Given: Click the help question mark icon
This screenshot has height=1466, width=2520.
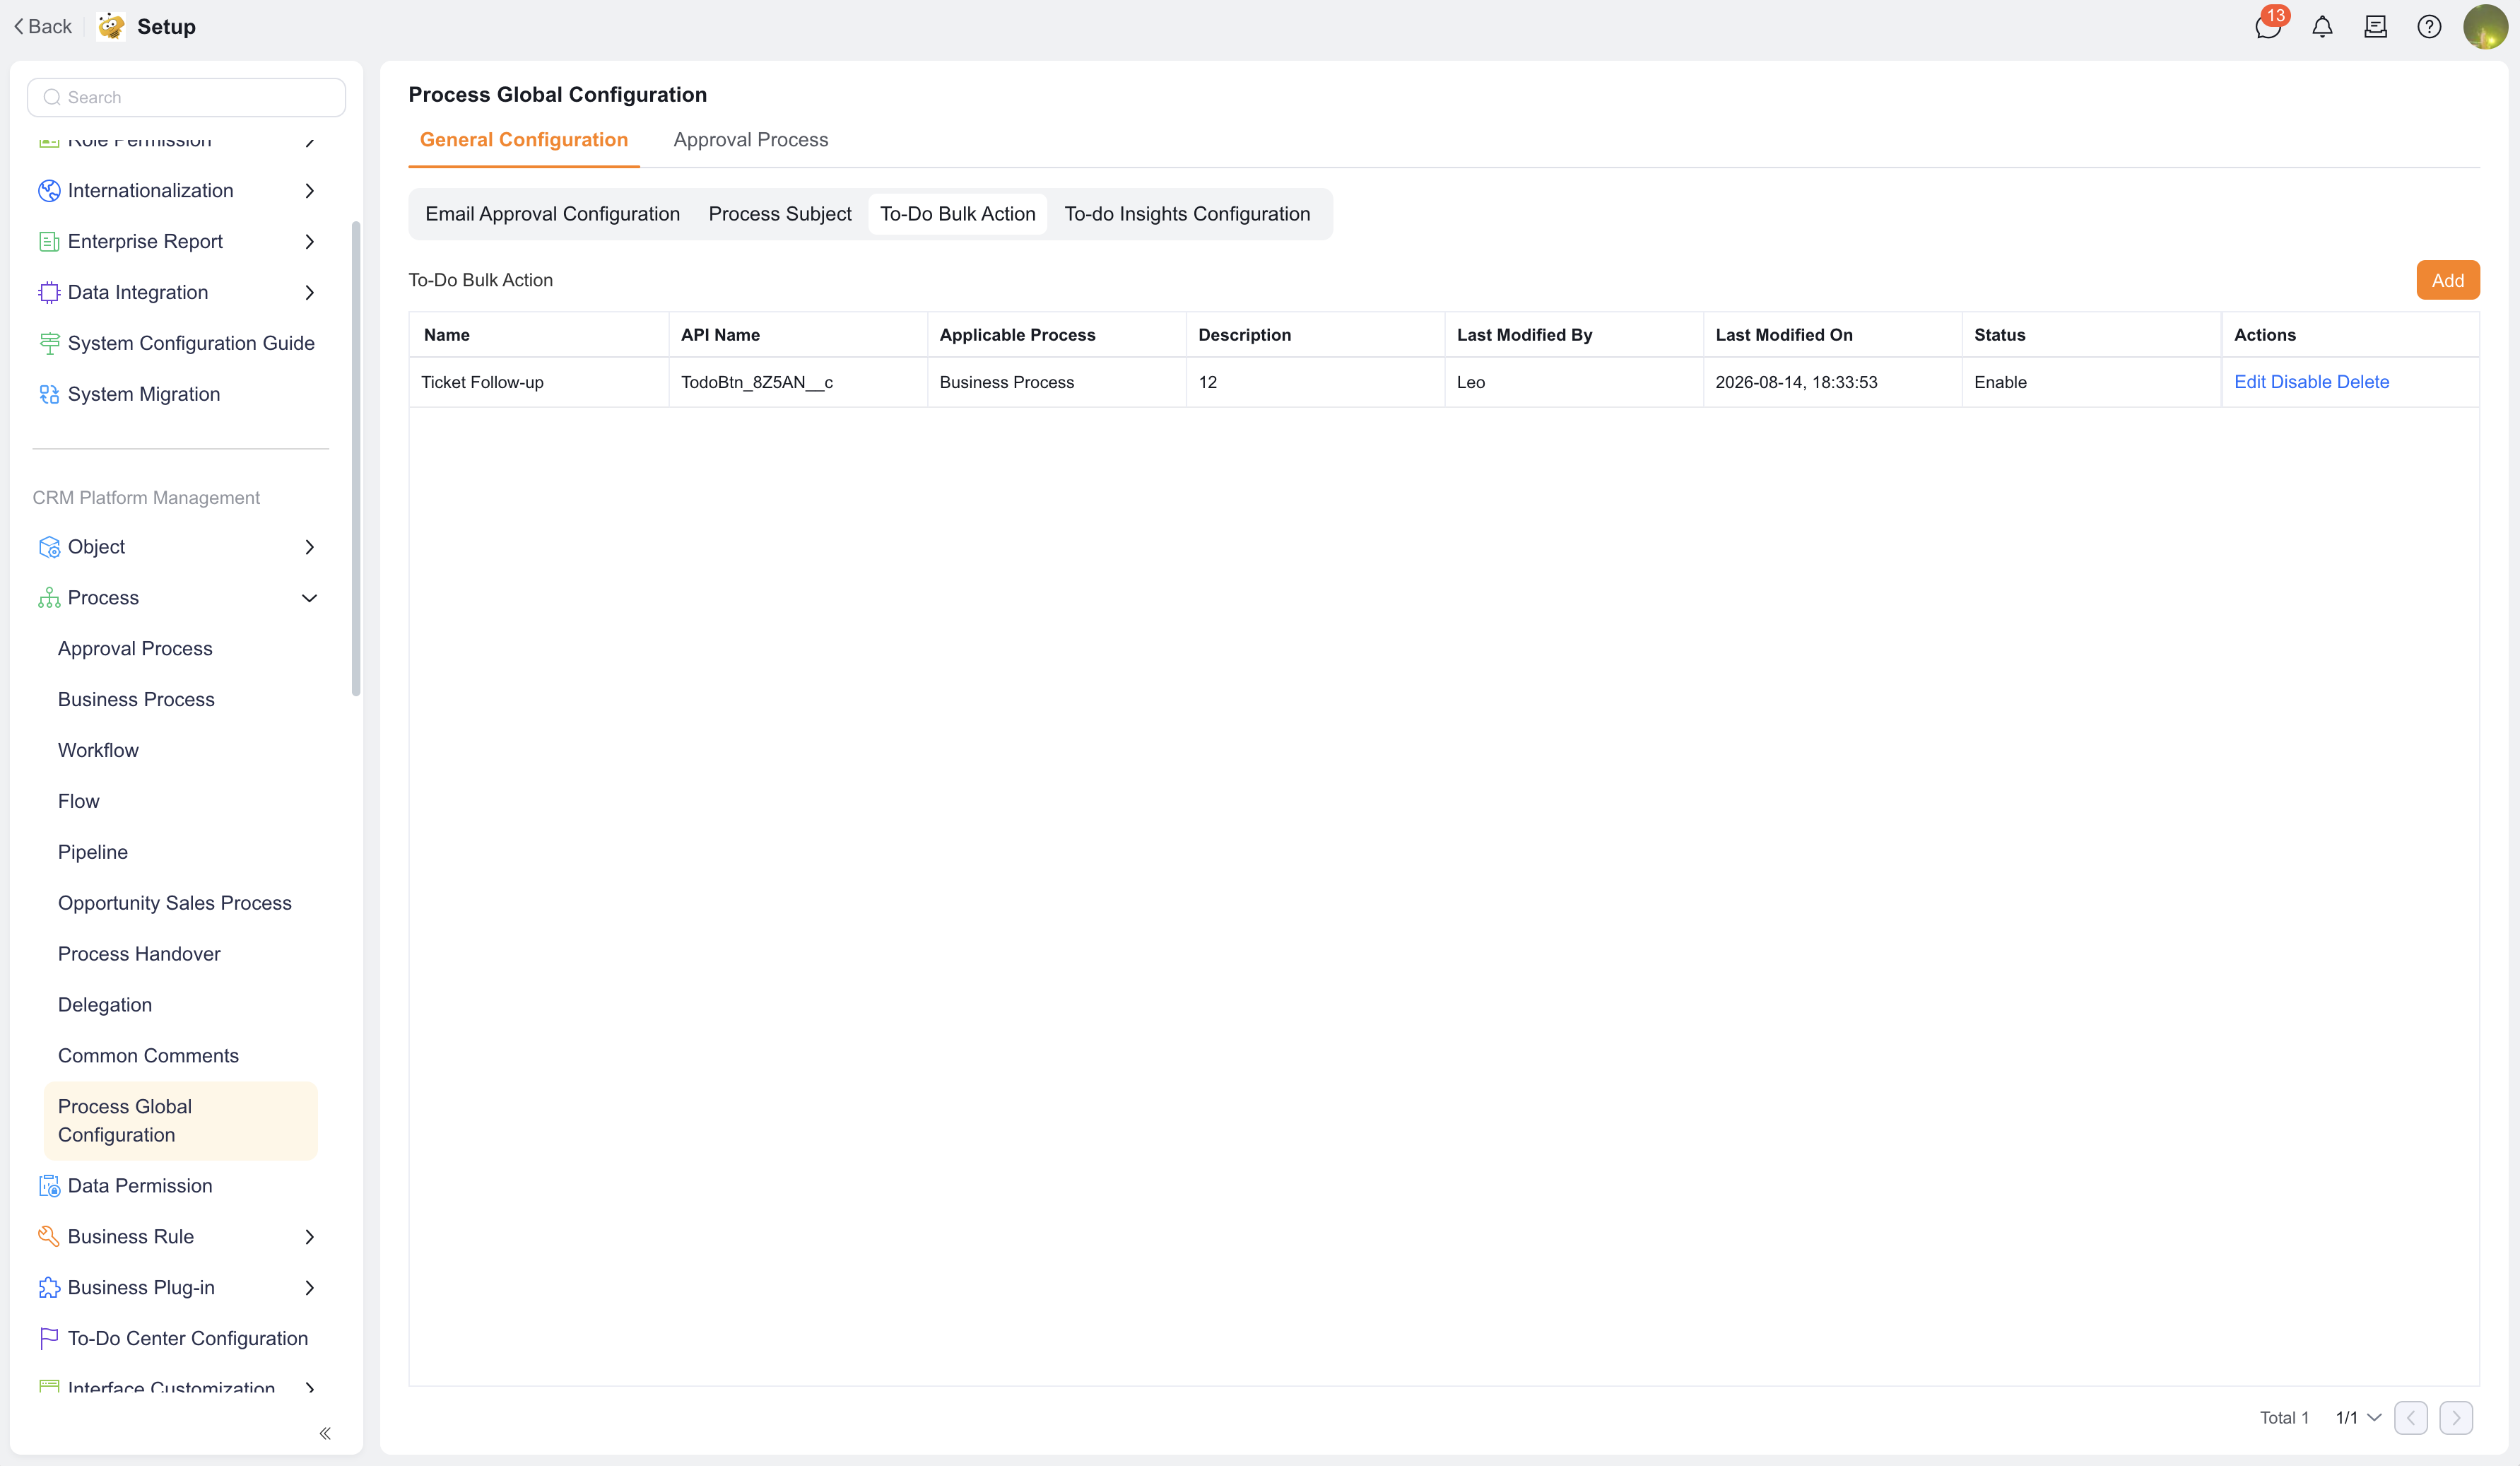Looking at the screenshot, I should [x=2429, y=27].
